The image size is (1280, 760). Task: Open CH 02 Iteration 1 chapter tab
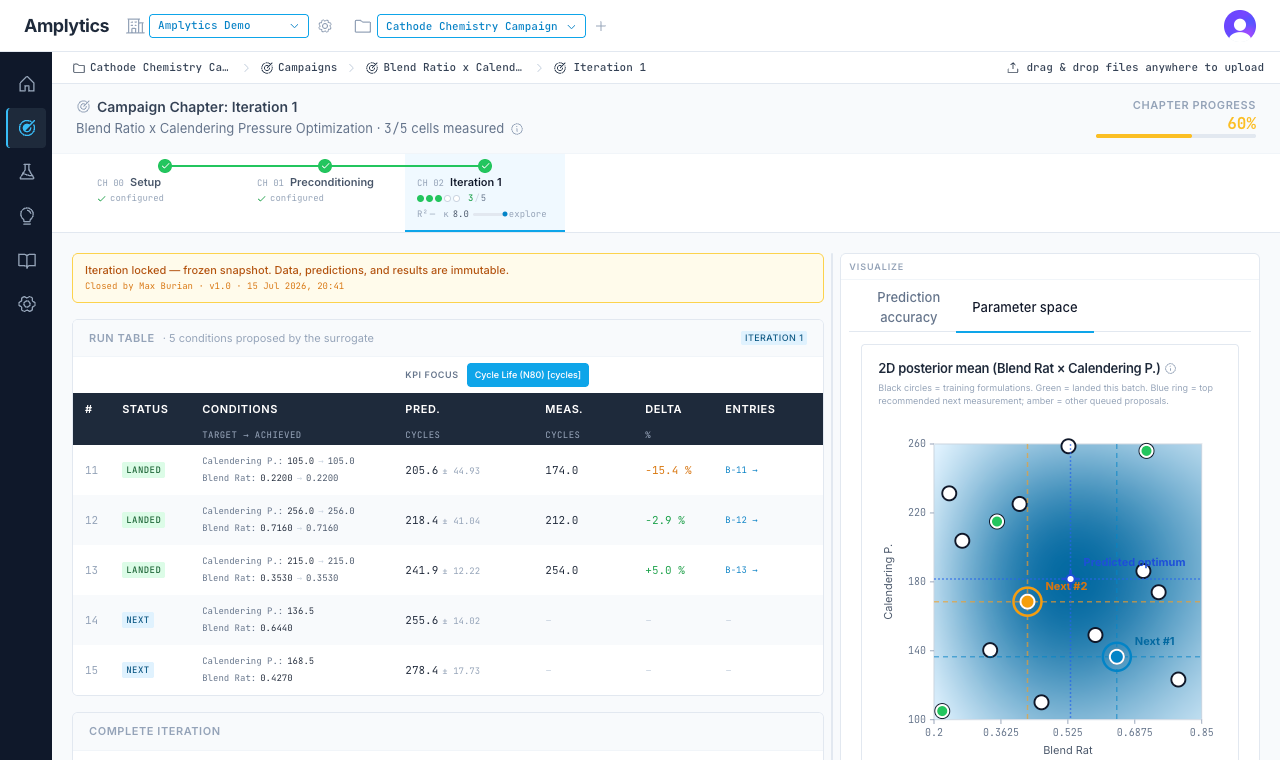coord(485,192)
